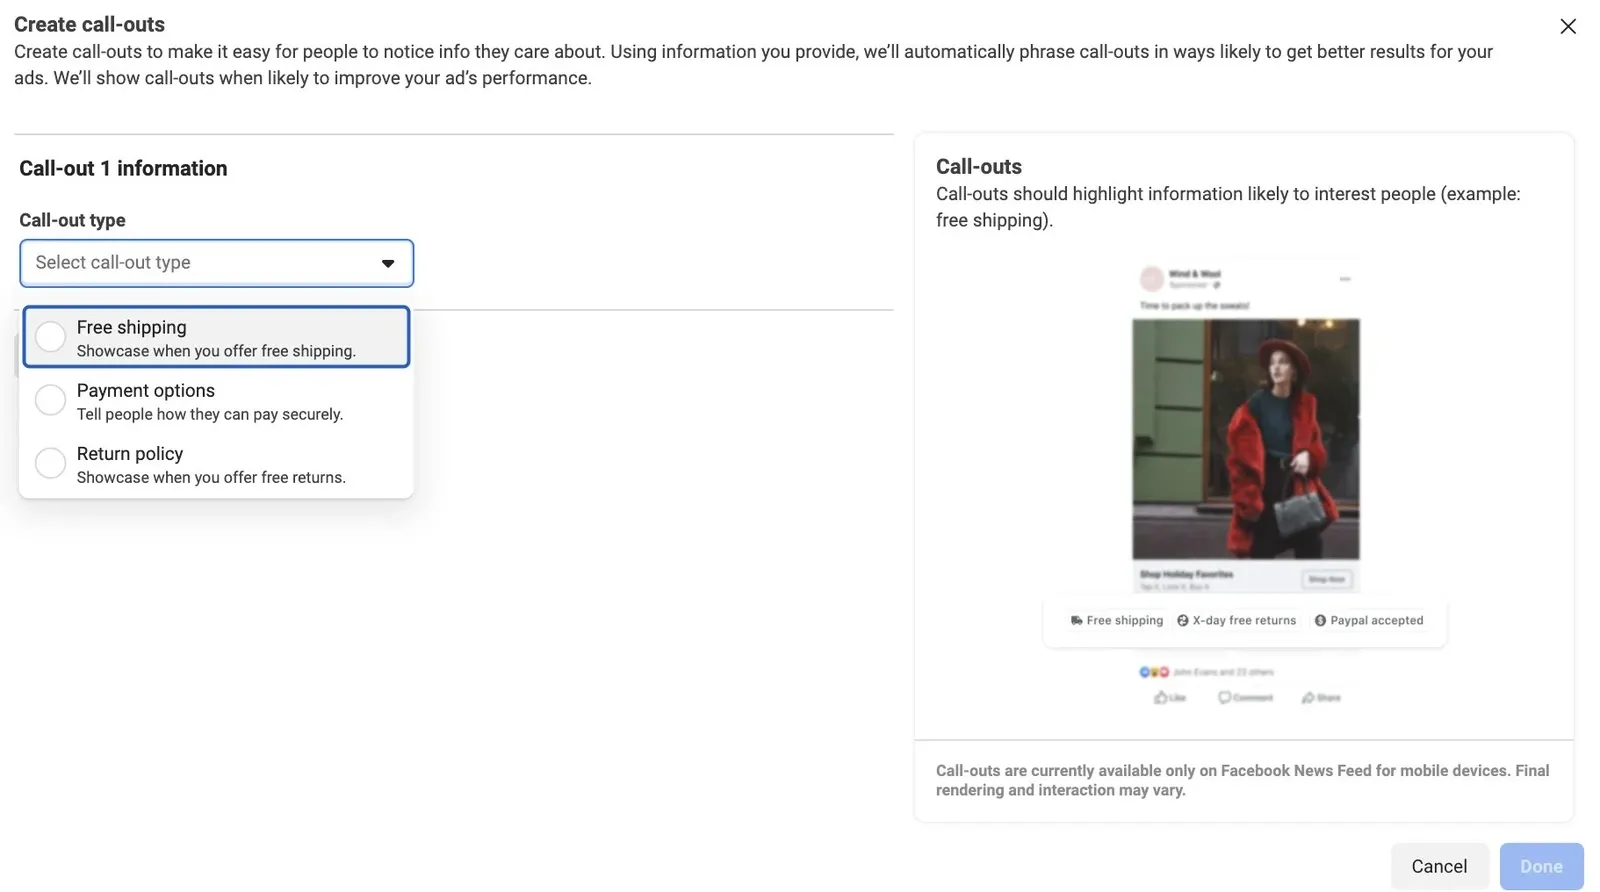Select the Free shipping call-out option
Screen dimensions: 1600x892
coord(216,337)
